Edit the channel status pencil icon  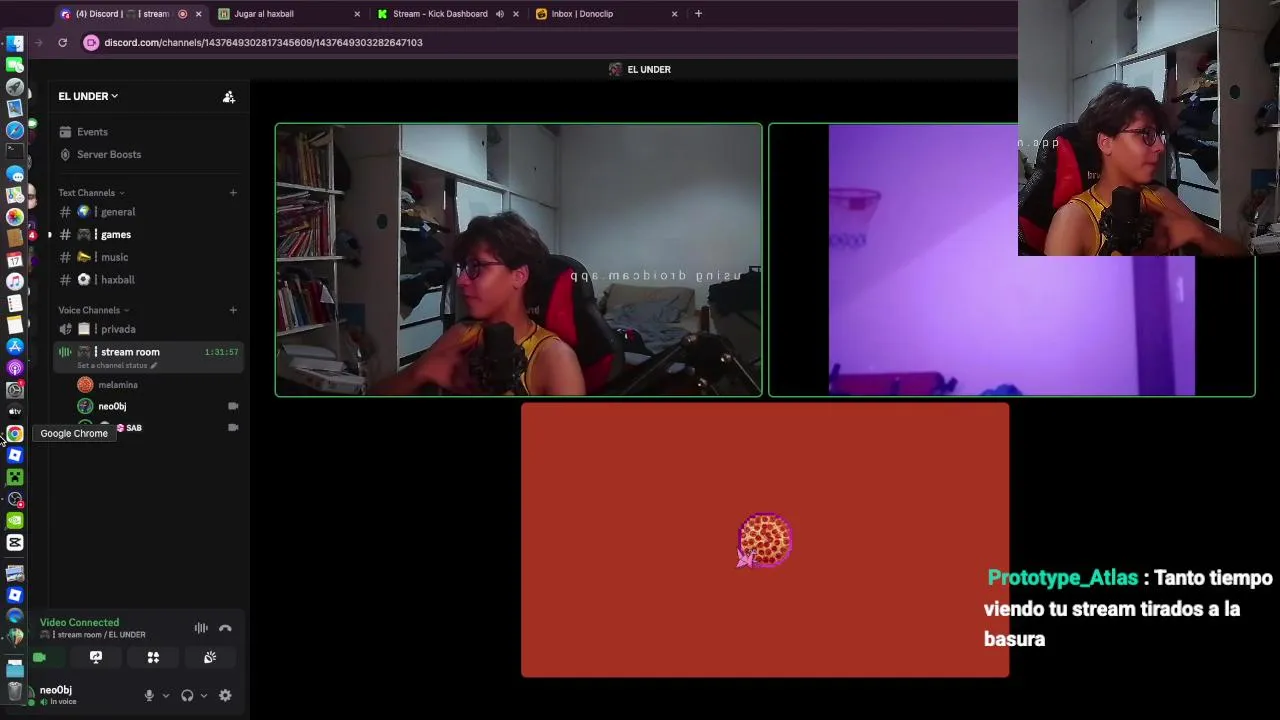pos(154,366)
